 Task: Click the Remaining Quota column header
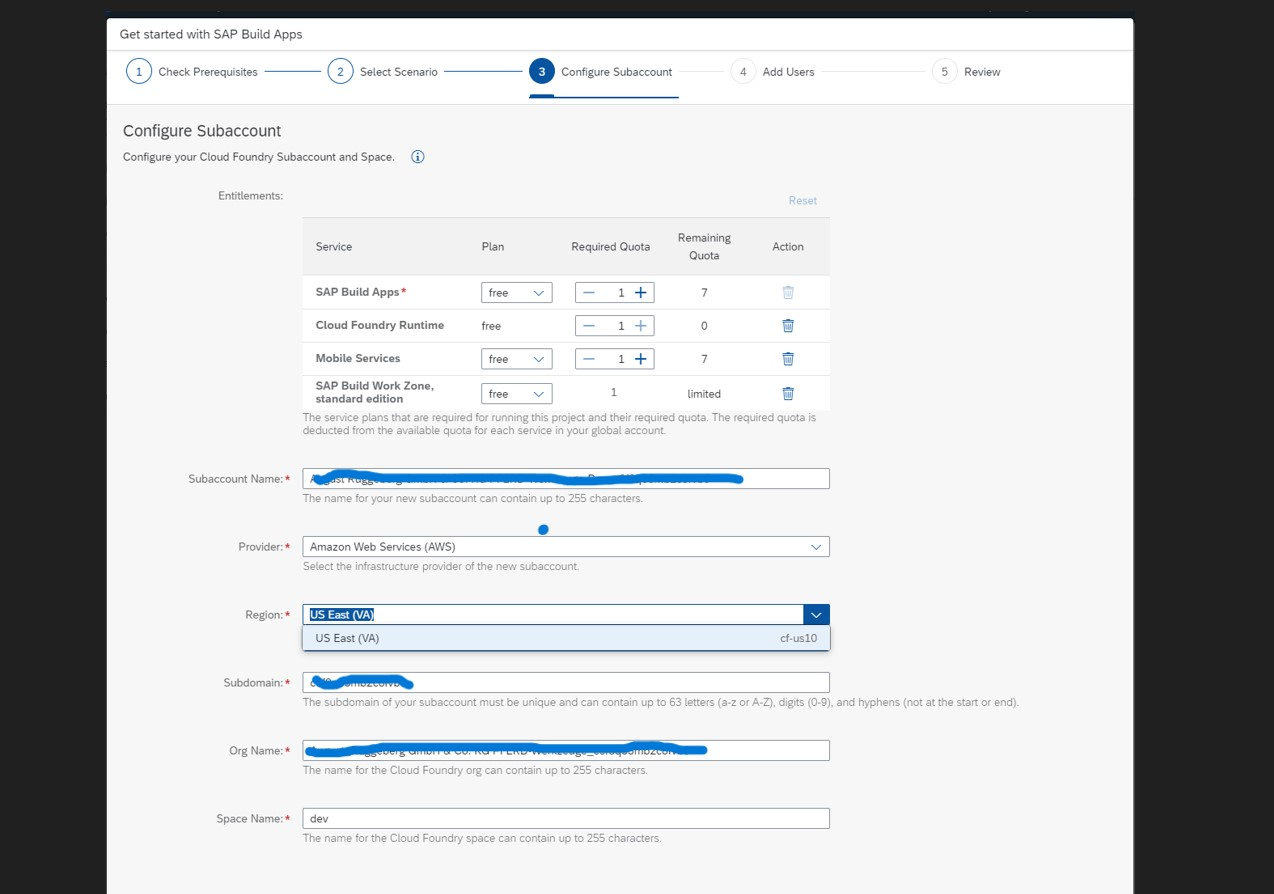click(x=704, y=247)
